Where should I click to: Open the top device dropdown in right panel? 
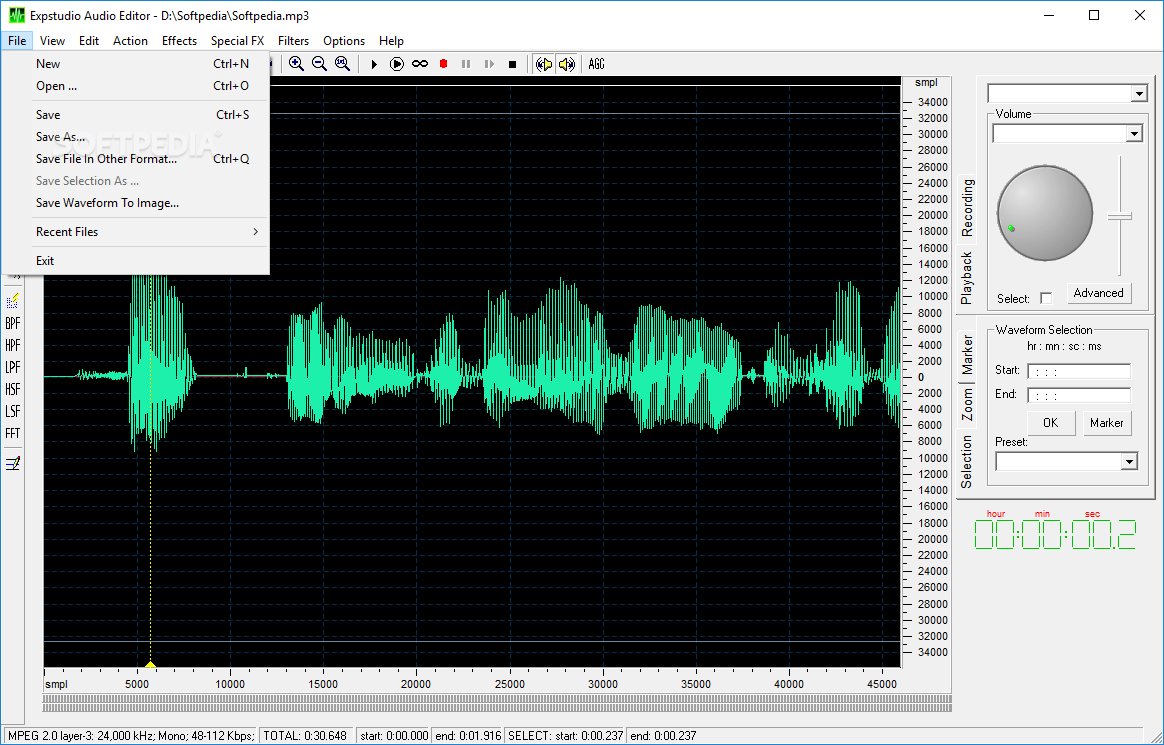point(1140,93)
